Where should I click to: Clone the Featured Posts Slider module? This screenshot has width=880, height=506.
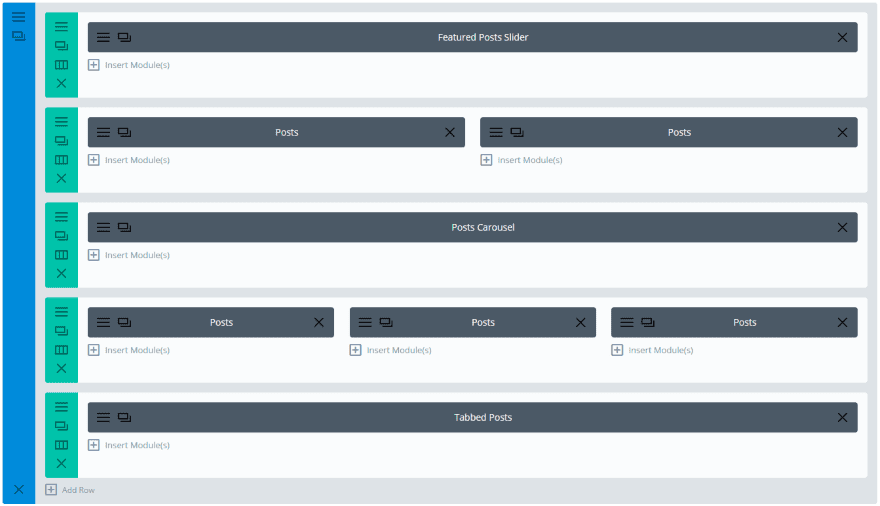124,37
